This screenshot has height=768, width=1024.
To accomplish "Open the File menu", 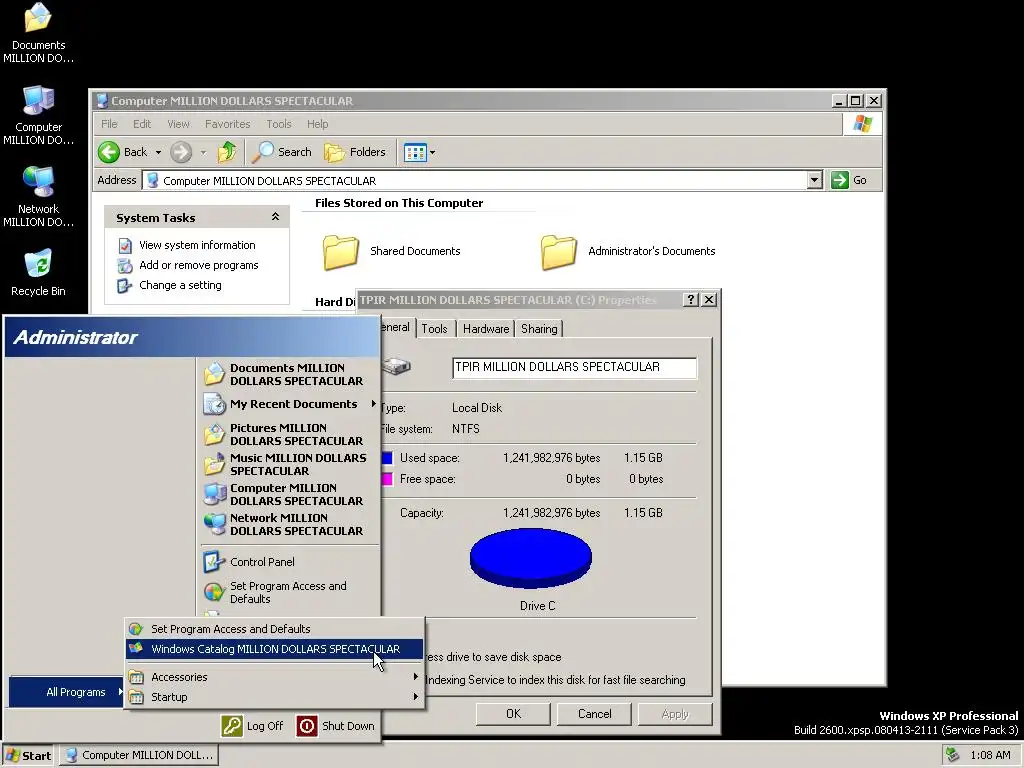I will click(x=109, y=124).
